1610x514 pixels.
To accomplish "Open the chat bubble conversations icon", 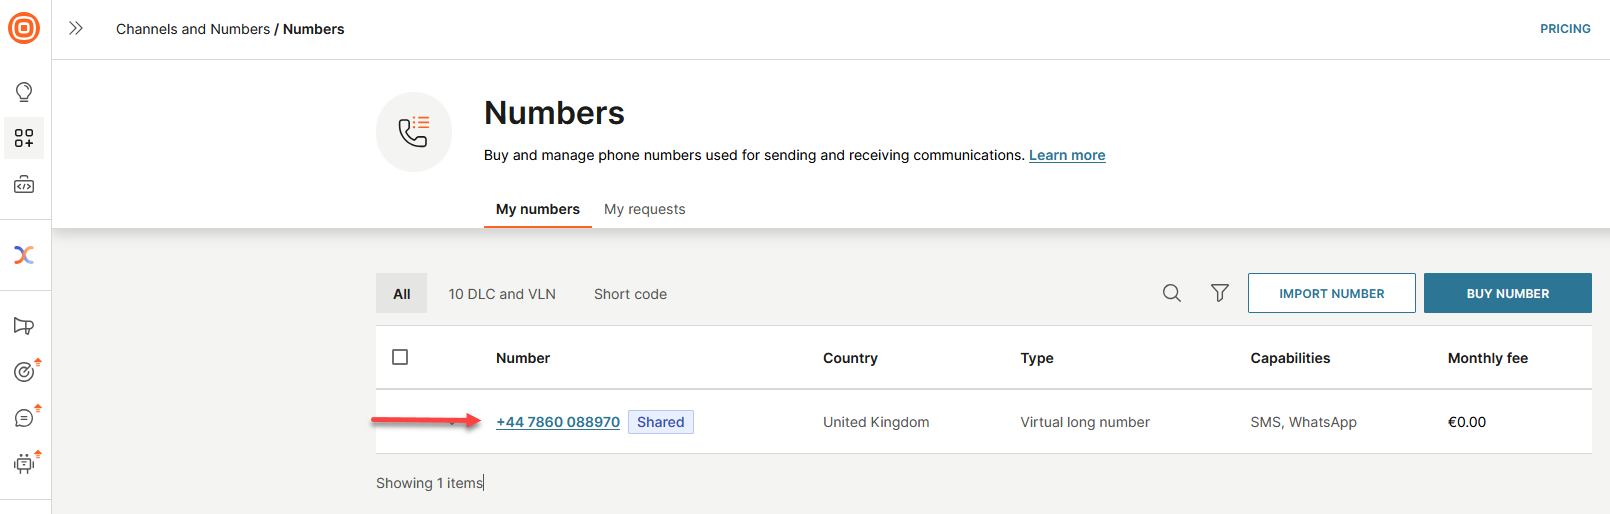I will 24,418.
